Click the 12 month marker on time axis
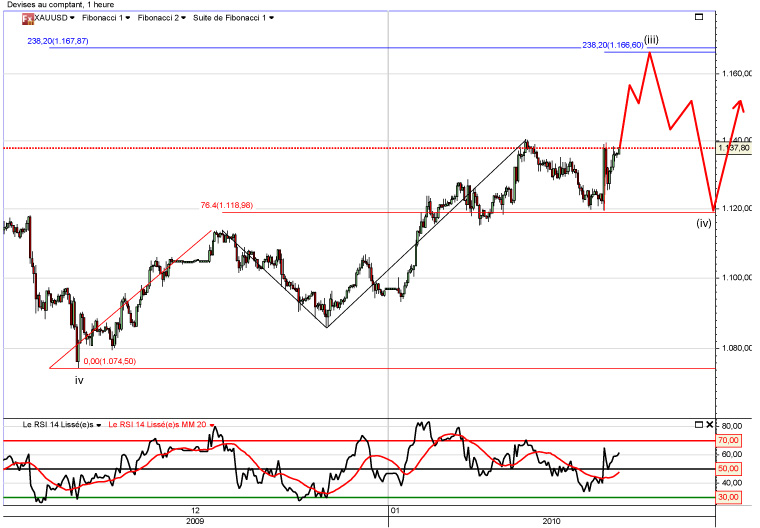Viewport: 760px width, 528px height. point(195,510)
